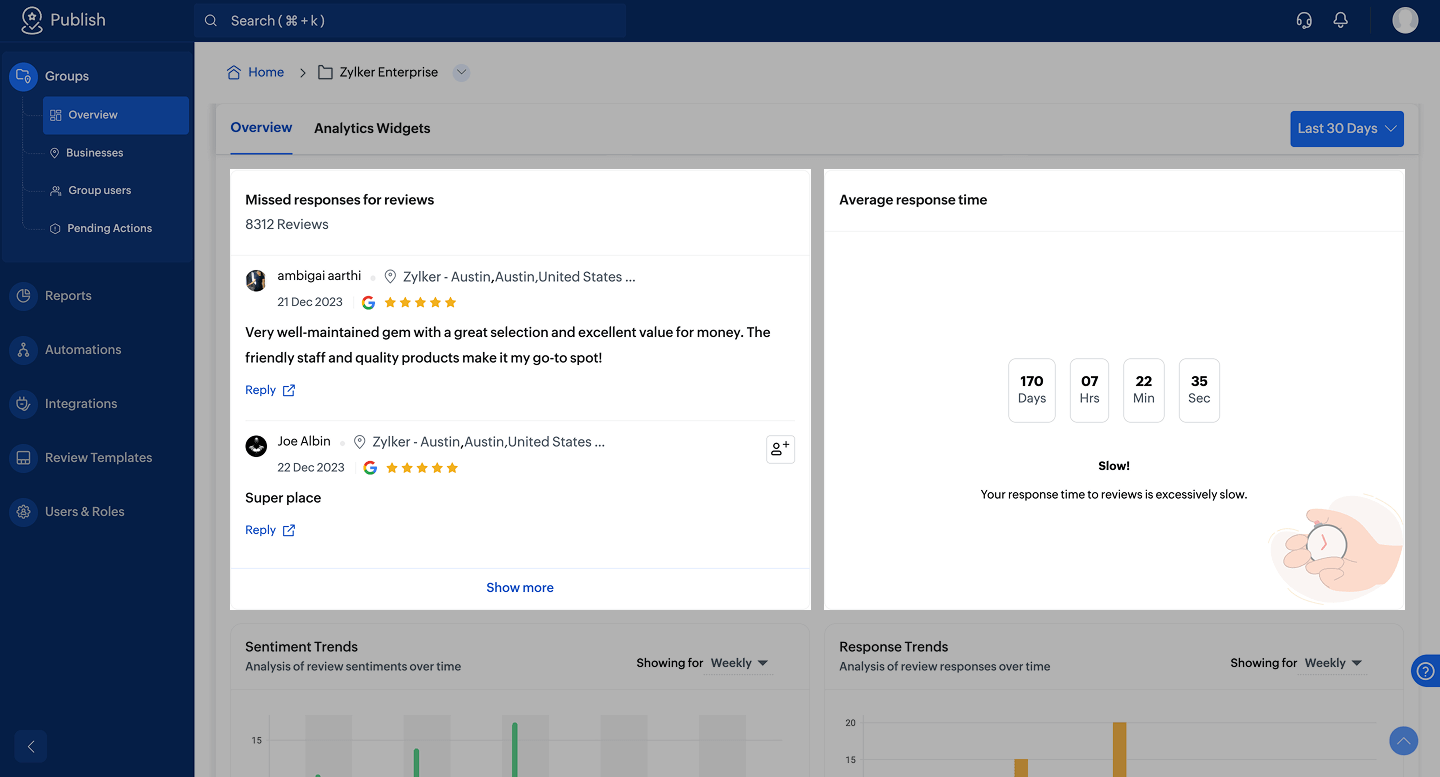The width and height of the screenshot is (1440, 777).
Task: Open Businesses in the sidebar
Action: pyautogui.click(x=95, y=153)
